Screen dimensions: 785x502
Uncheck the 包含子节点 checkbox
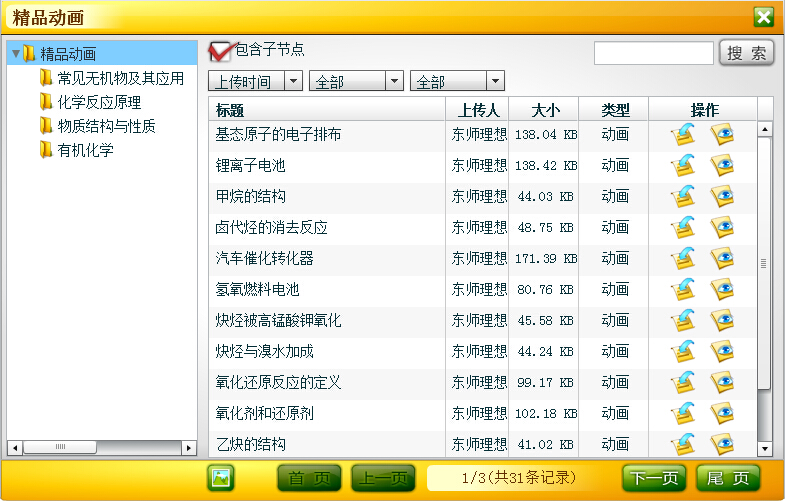coord(218,51)
